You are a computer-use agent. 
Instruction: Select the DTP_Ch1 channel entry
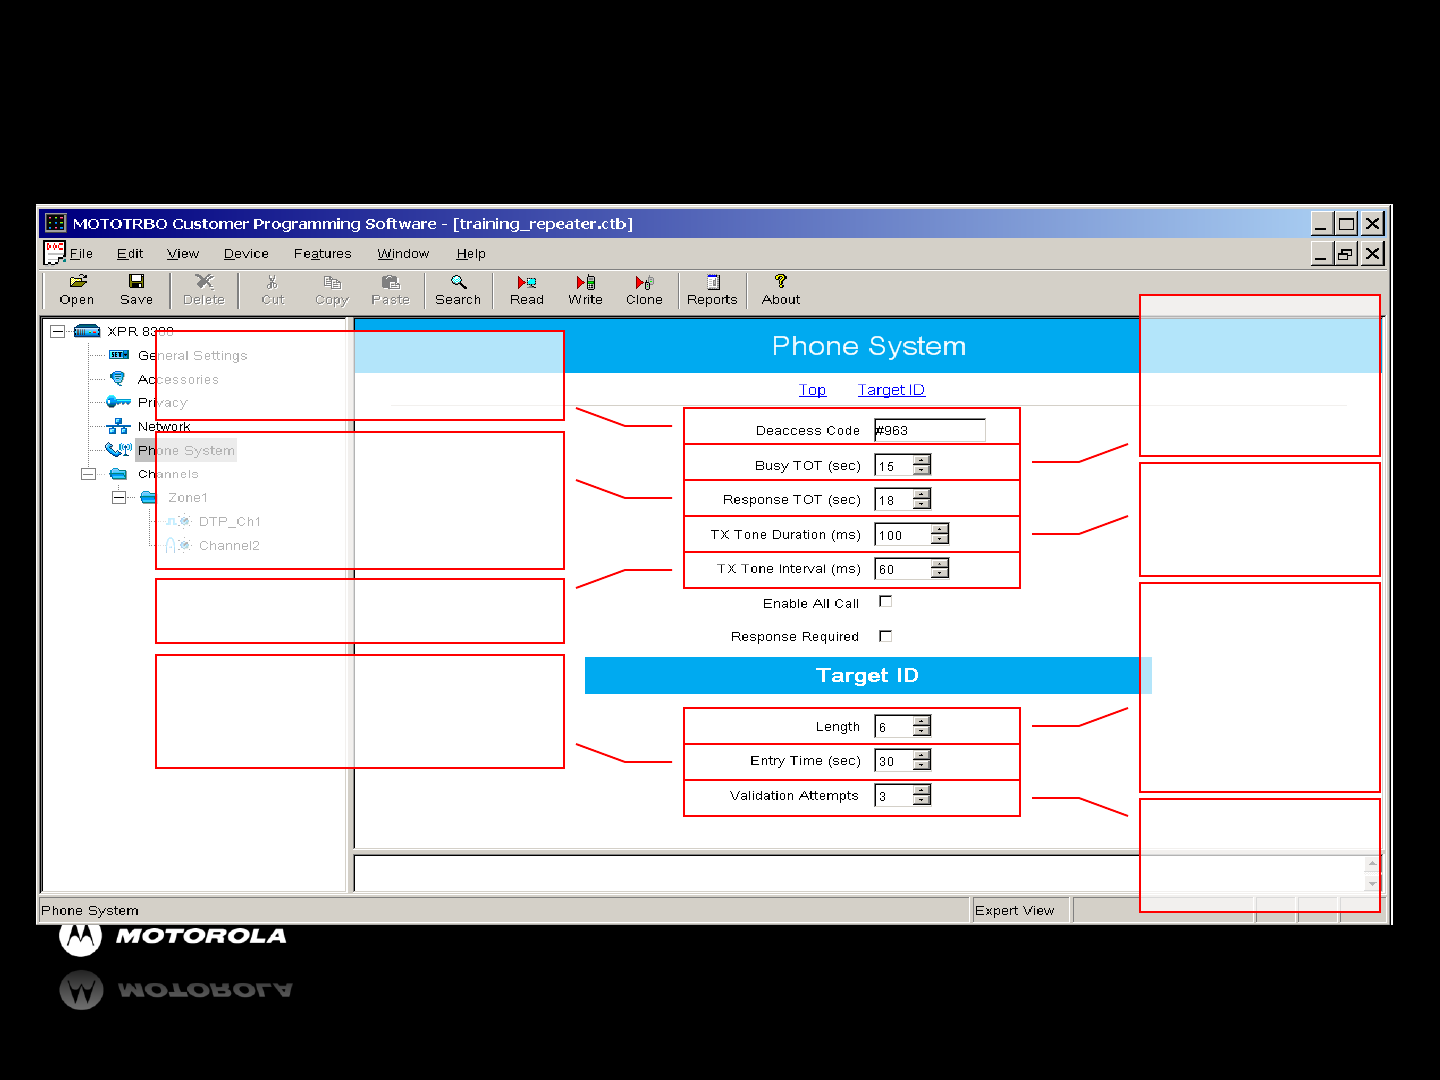[x=230, y=521]
